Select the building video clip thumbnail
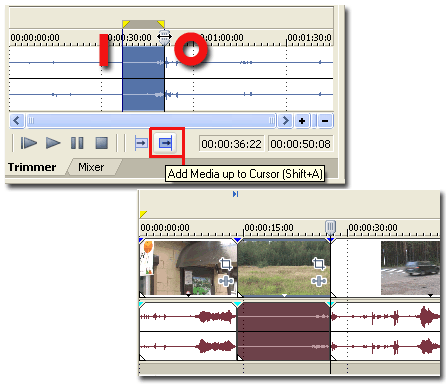This screenshot has width=446, height=385. point(188,268)
